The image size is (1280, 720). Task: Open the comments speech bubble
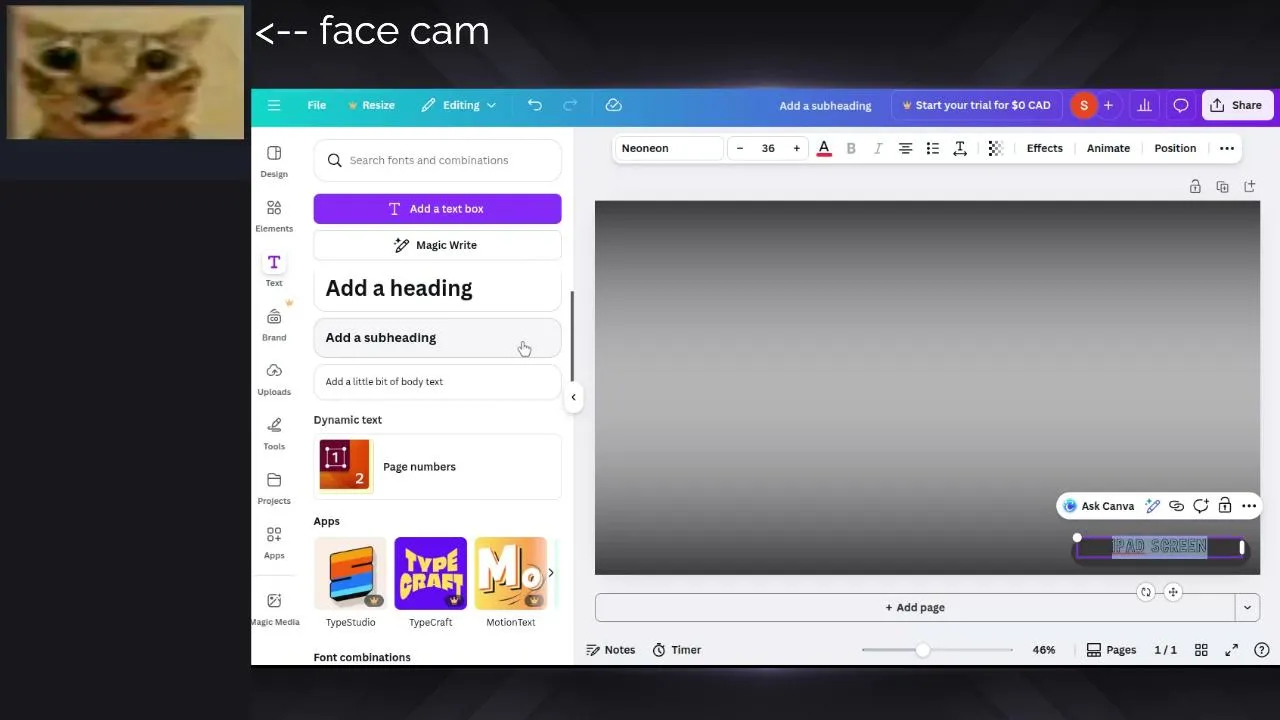1180,105
